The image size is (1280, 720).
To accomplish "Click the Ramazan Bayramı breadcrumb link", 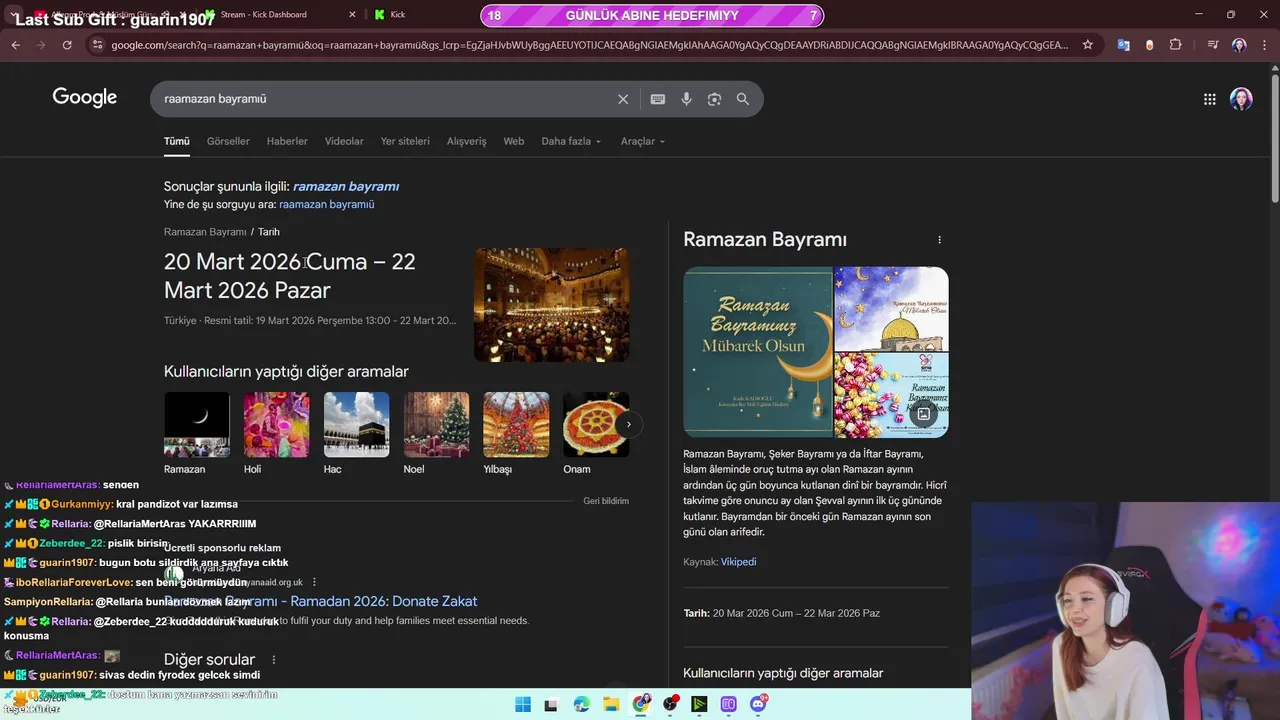I will coord(205,232).
